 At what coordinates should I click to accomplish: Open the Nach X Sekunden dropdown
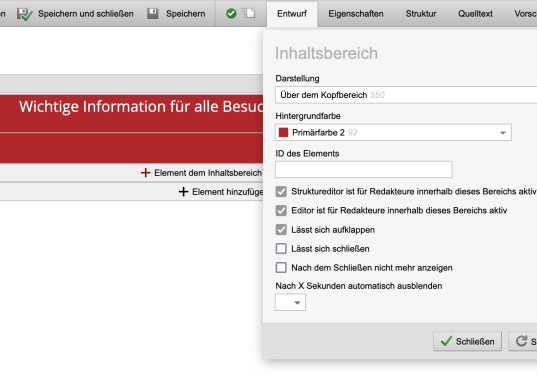click(290, 302)
